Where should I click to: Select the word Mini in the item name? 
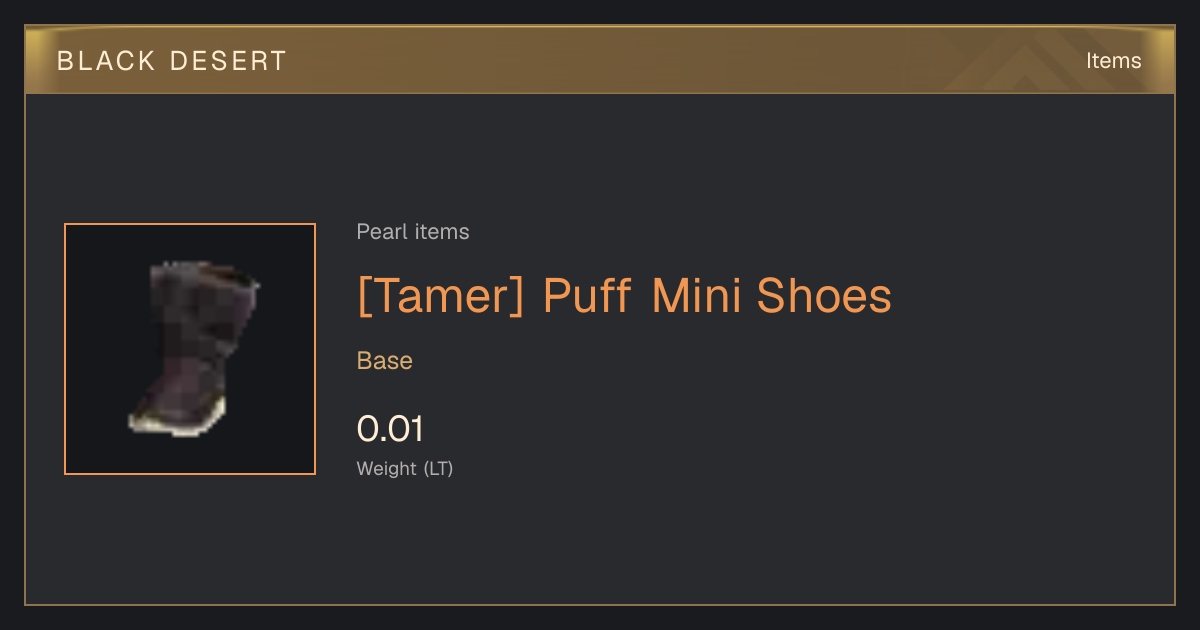(x=697, y=296)
